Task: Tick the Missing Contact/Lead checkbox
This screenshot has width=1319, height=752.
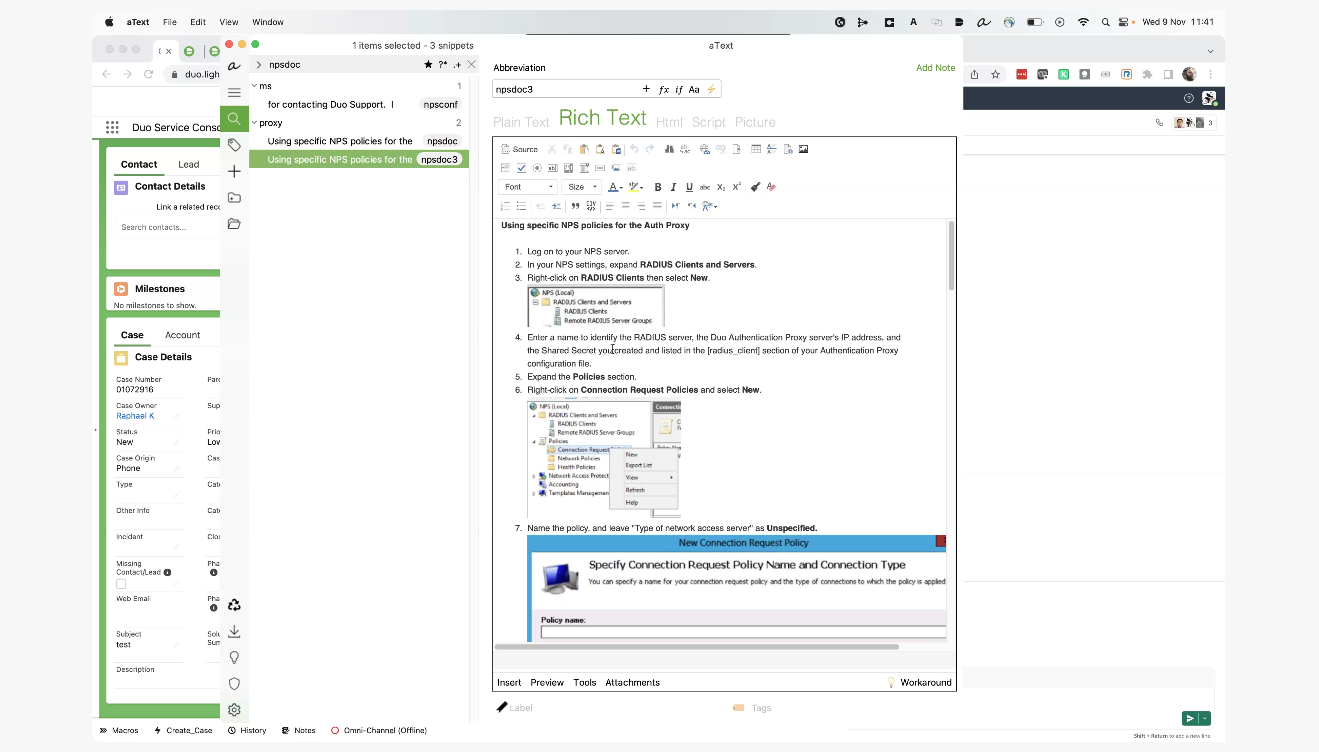Action: 121,584
